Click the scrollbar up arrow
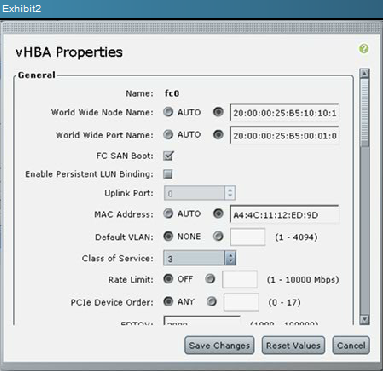Screen dimensions: 383x371 (364, 73)
